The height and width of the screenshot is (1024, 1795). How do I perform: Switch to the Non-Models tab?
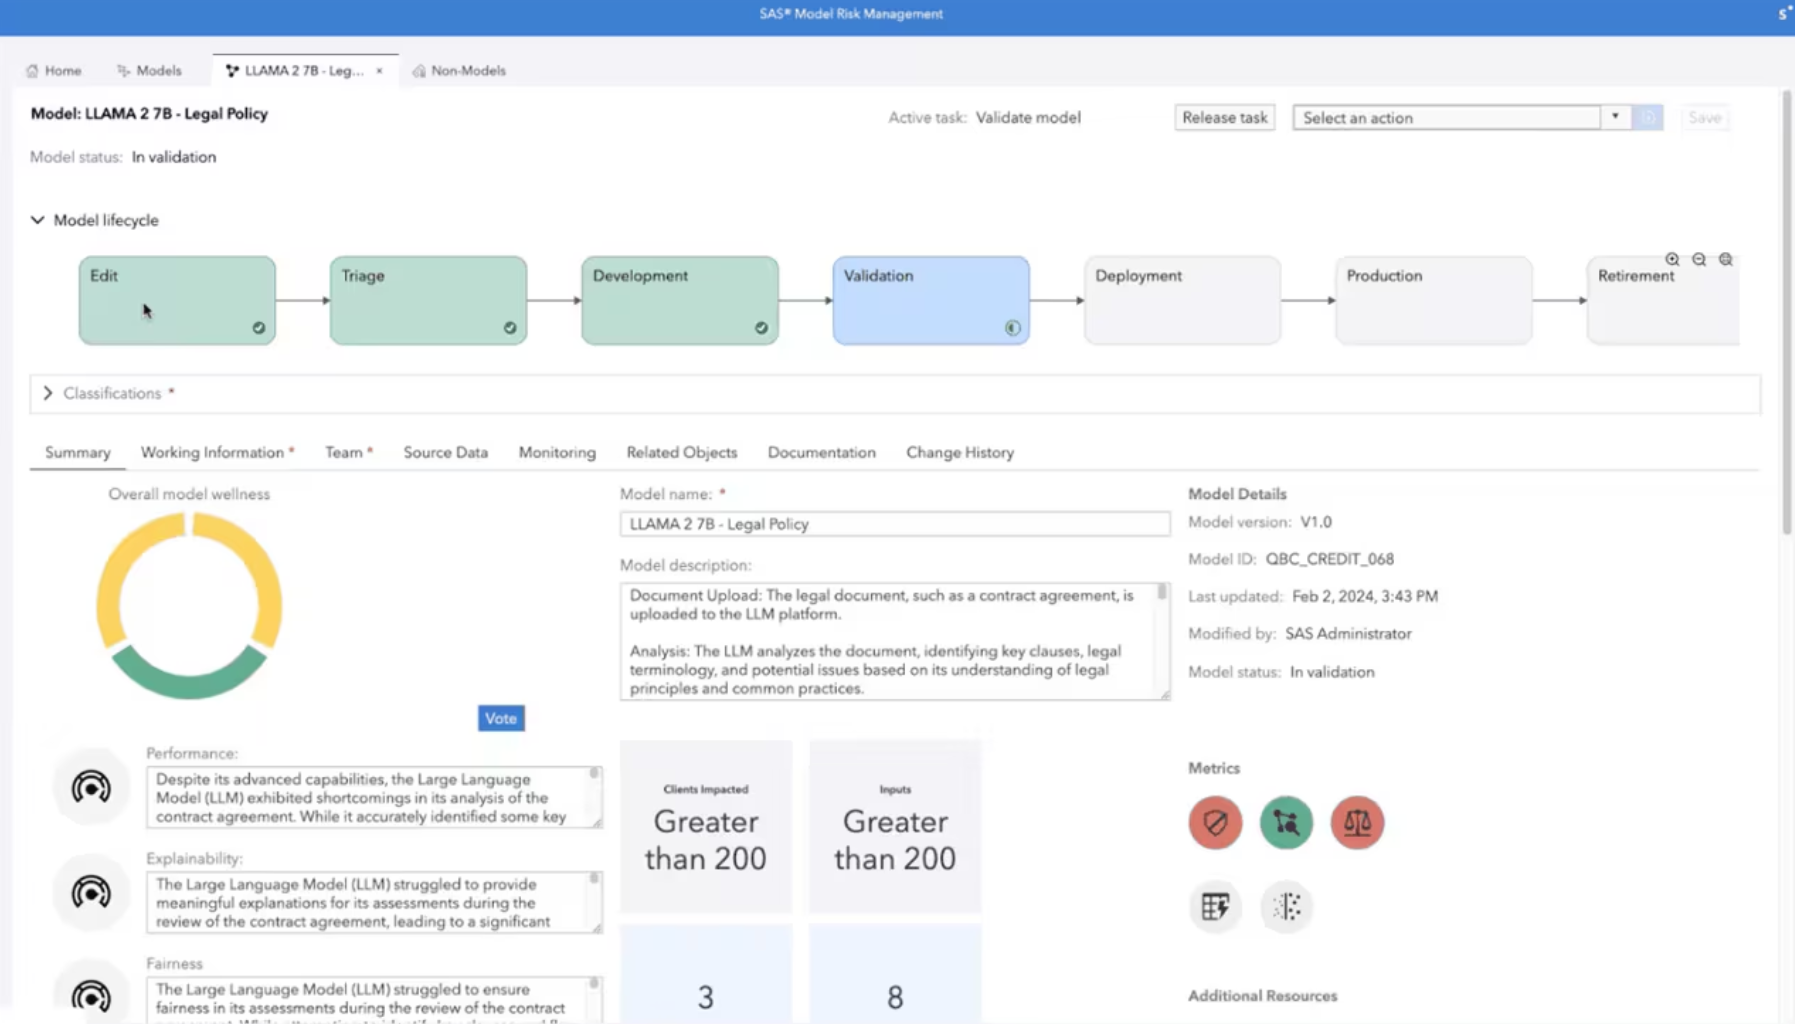459,71
